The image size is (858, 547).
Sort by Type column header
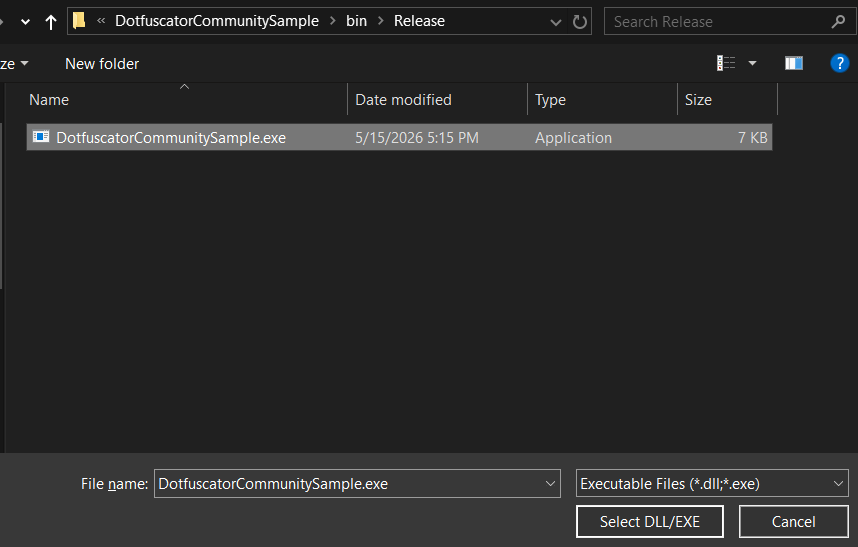(602, 100)
